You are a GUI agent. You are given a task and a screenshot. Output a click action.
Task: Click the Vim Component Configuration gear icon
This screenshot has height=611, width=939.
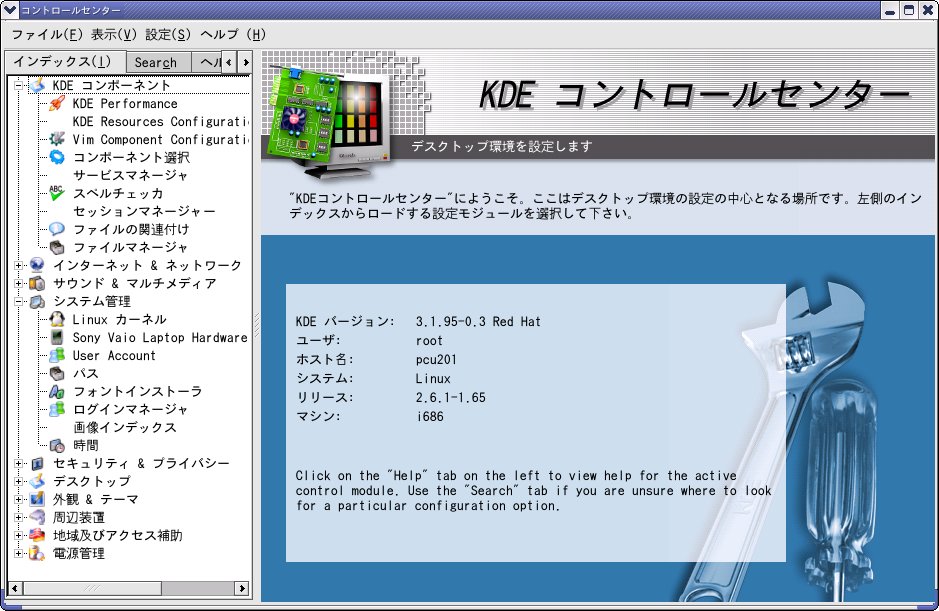(x=57, y=140)
